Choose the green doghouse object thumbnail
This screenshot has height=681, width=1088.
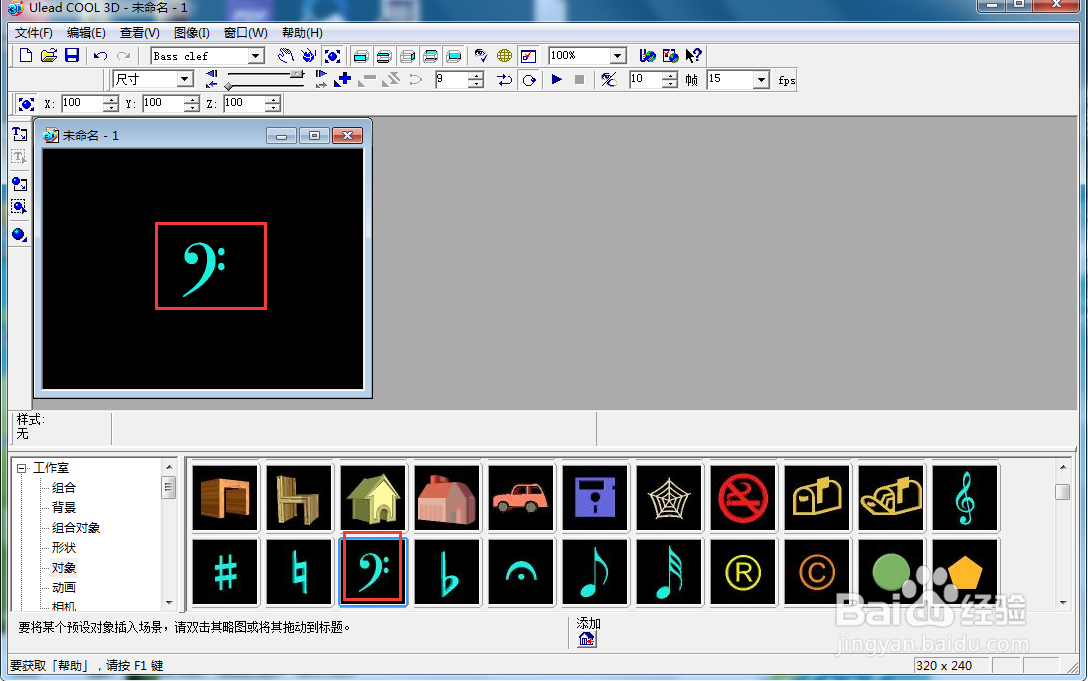pos(373,498)
